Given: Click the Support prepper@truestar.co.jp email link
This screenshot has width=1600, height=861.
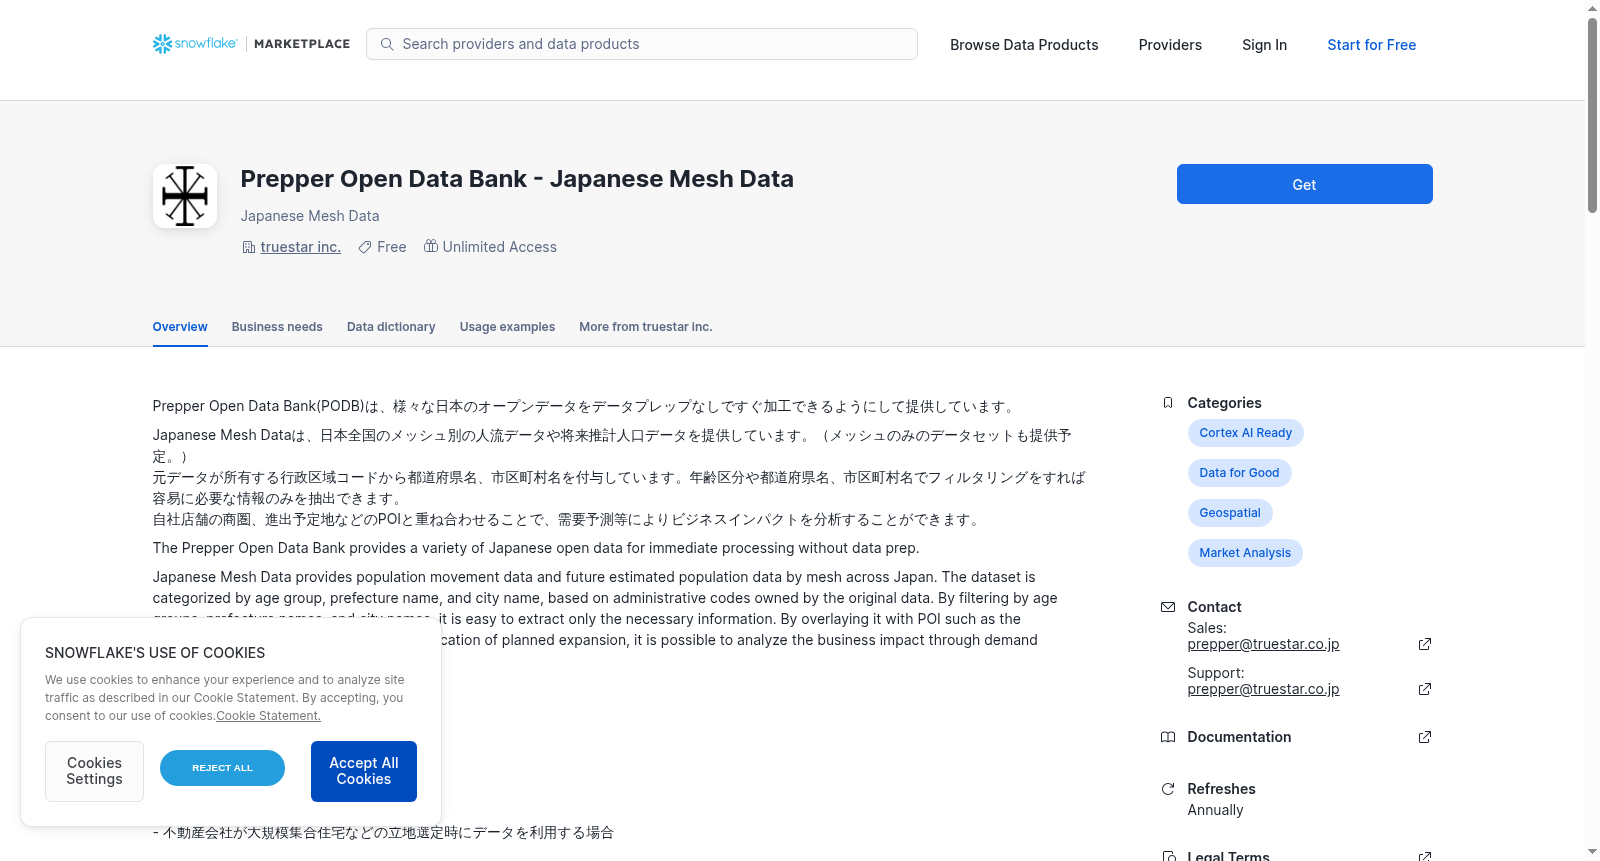Looking at the screenshot, I should (1263, 689).
